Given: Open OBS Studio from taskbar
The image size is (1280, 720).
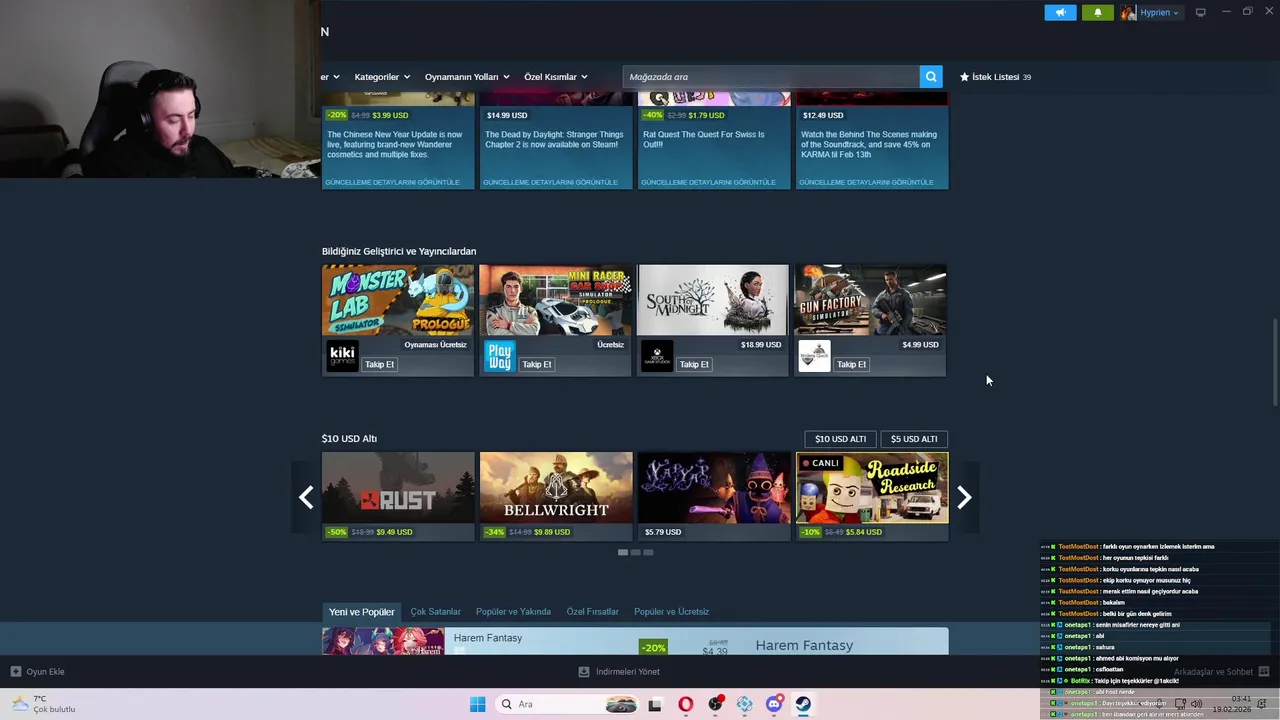Looking at the screenshot, I should pyautogui.click(x=715, y=704).
